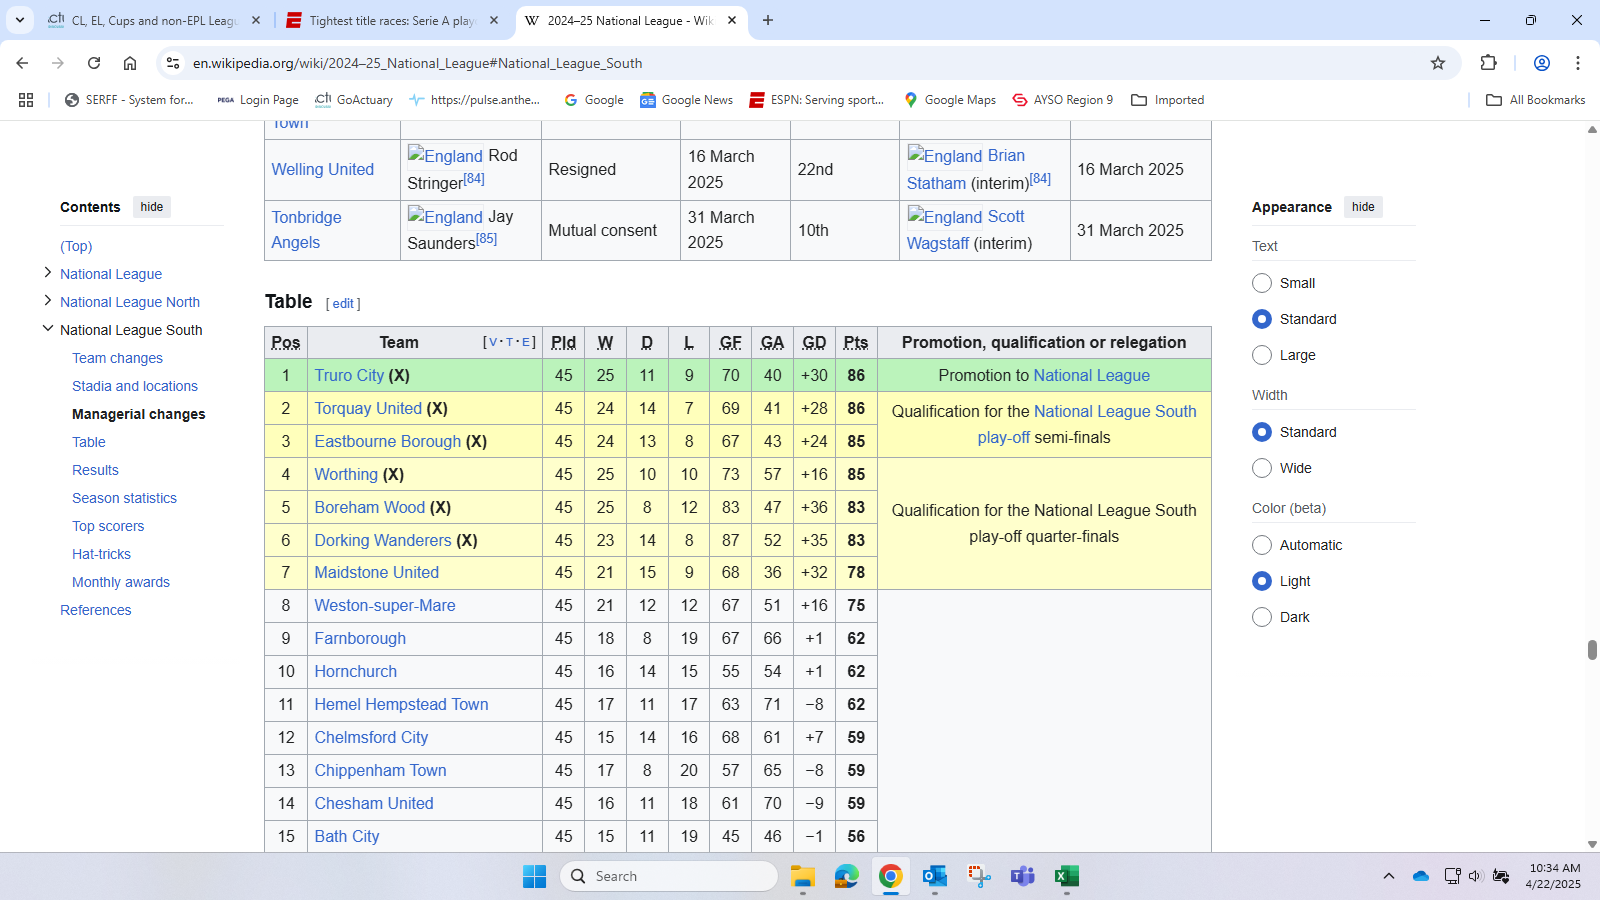Viewport: 1600px width, 900px height.
Task: Select Wide page width
Action: (1262, 468)
